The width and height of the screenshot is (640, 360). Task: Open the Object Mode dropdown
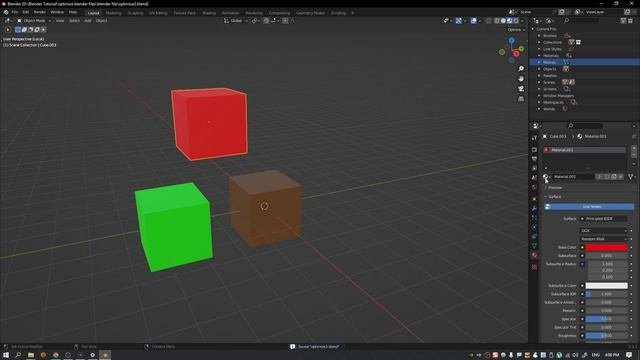click(34, 21)
